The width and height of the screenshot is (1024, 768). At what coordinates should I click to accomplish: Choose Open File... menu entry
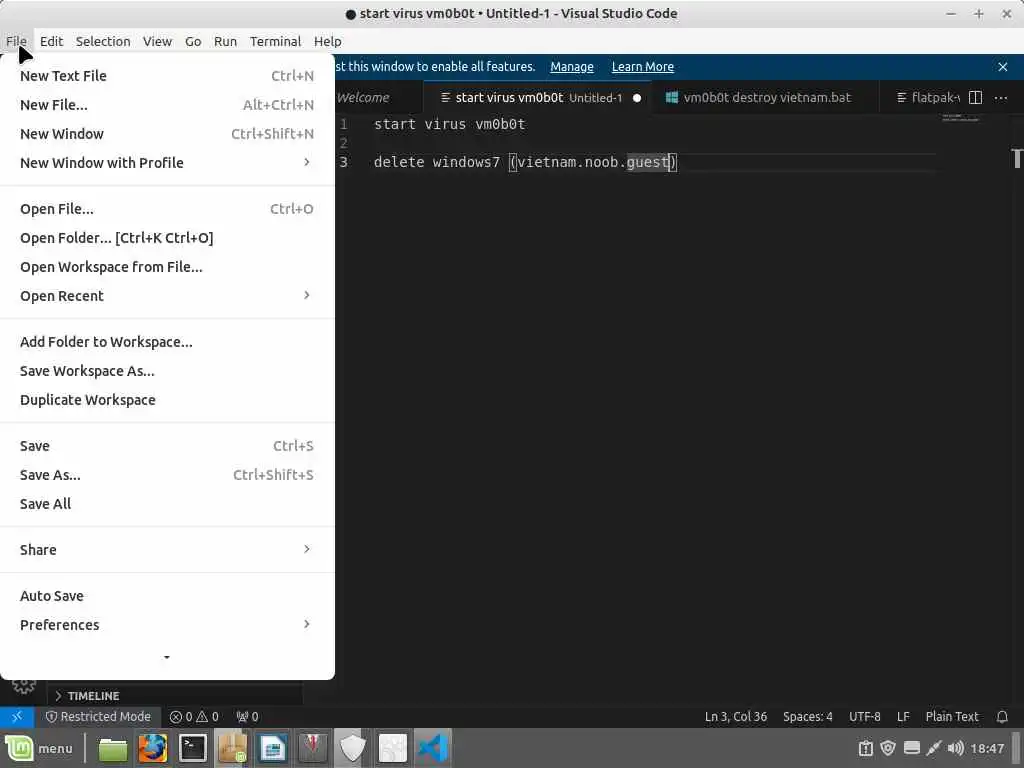coord(167,209)
